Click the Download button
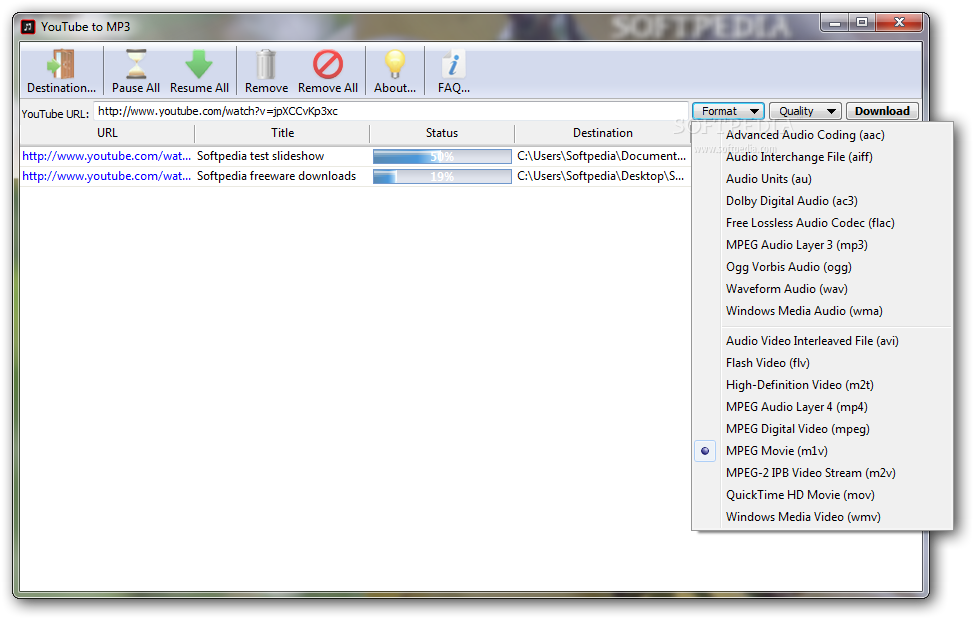The height and width of the screenshot is (619, 974). pyautogui.click(x=882, y=111)
